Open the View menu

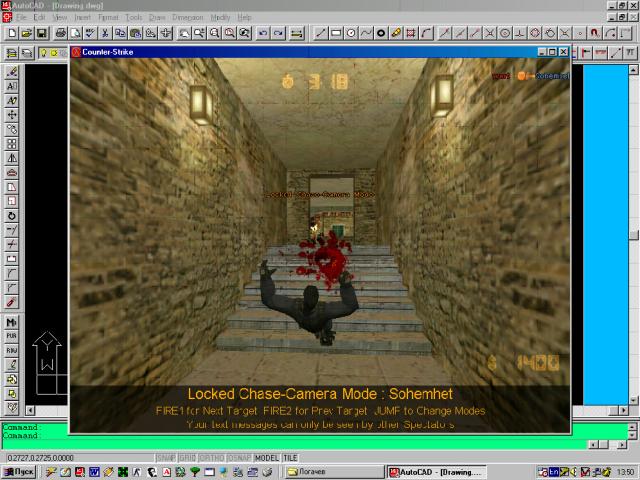pos(60,17)
